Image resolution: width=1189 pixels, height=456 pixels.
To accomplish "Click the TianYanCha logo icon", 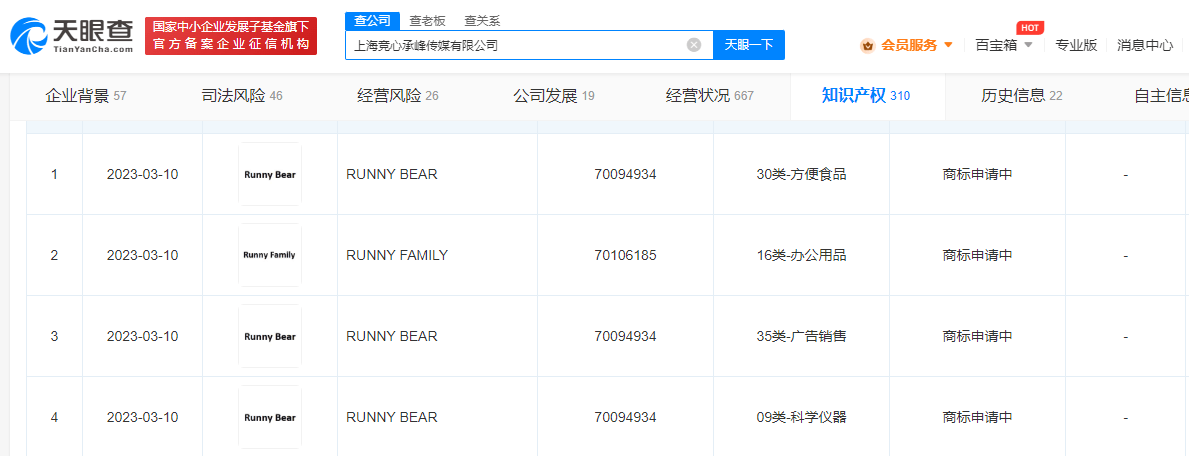I will point(30,37).
